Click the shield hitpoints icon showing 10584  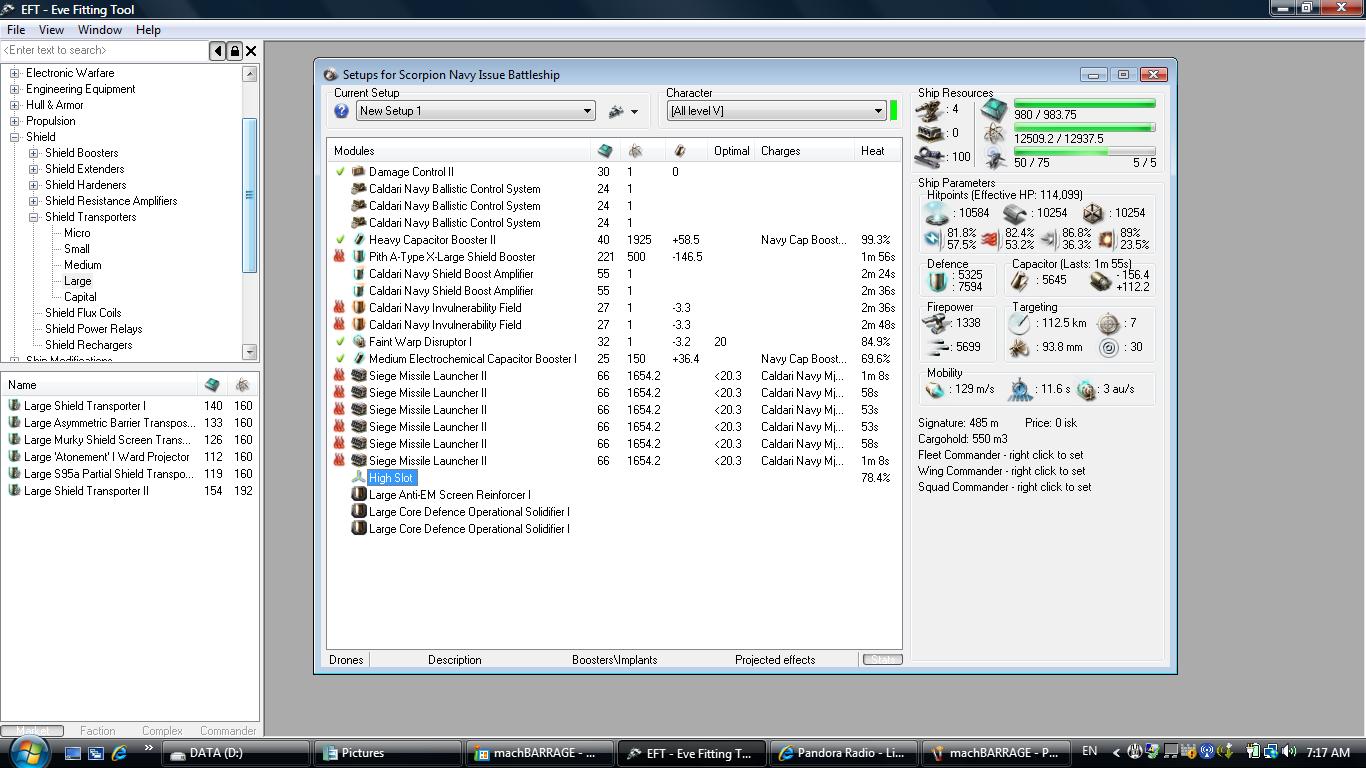(x=937, y=213)
